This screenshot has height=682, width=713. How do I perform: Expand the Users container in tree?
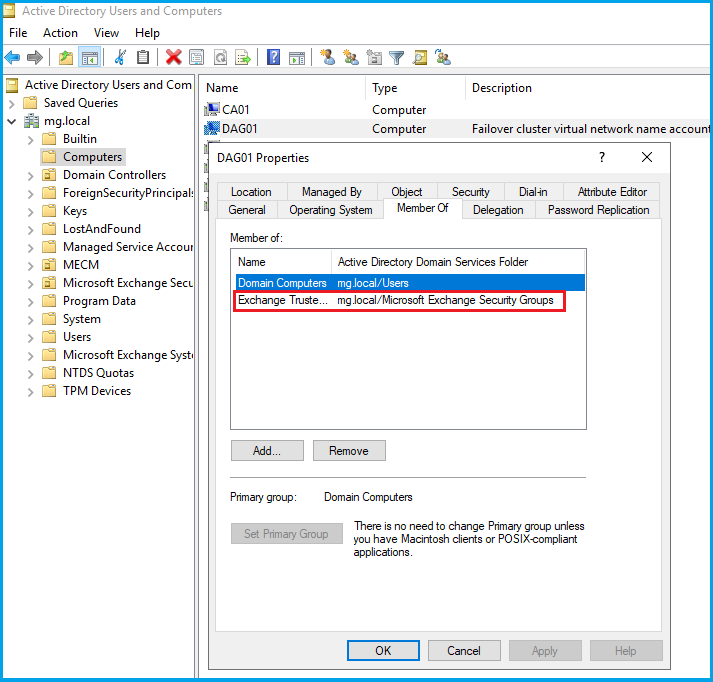(30, 337)
